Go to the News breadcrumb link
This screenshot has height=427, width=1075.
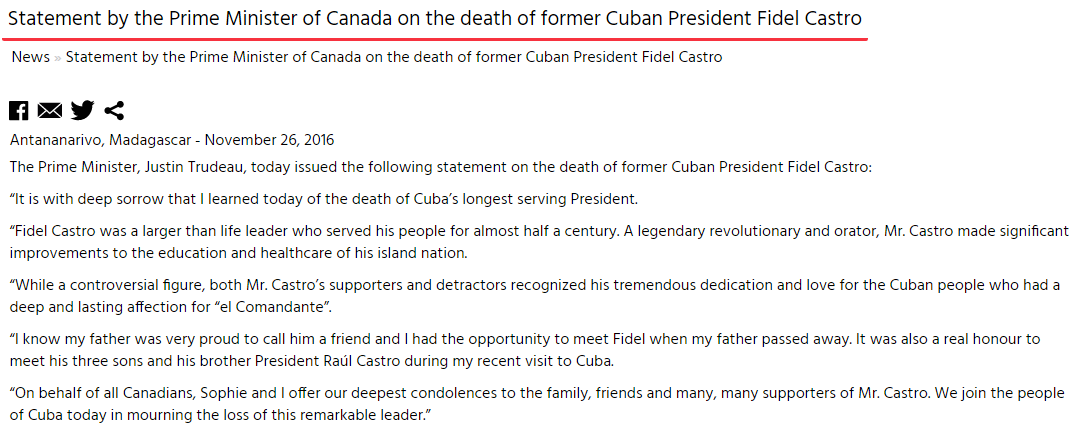coord(30,57)
